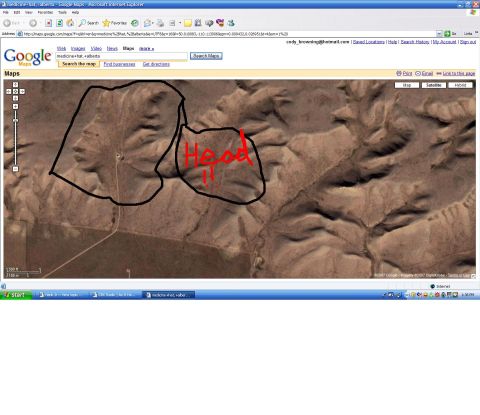Switch to the first taskbar window
This screenshot has width=480, height=415.
pyautogui.click(x=61, y=295)
